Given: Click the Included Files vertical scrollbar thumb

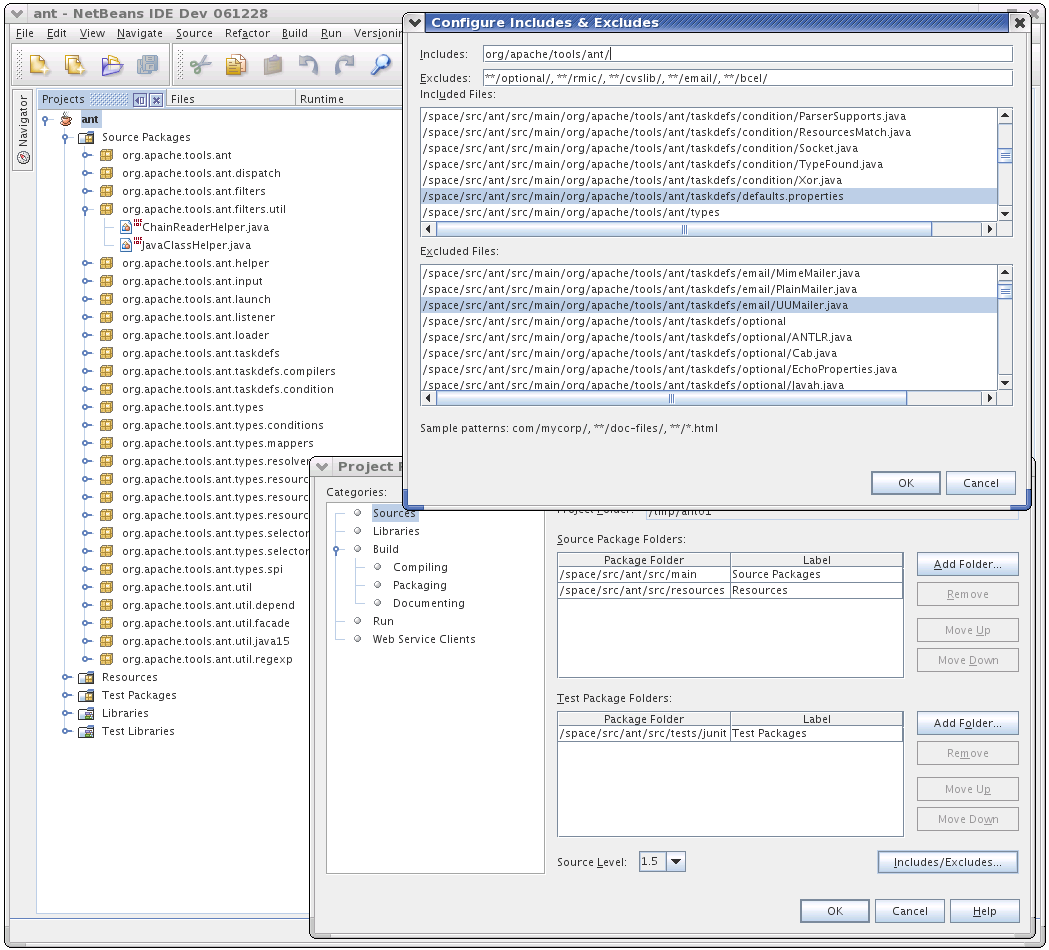Looking at the screenshot, I should point(1005,156).
